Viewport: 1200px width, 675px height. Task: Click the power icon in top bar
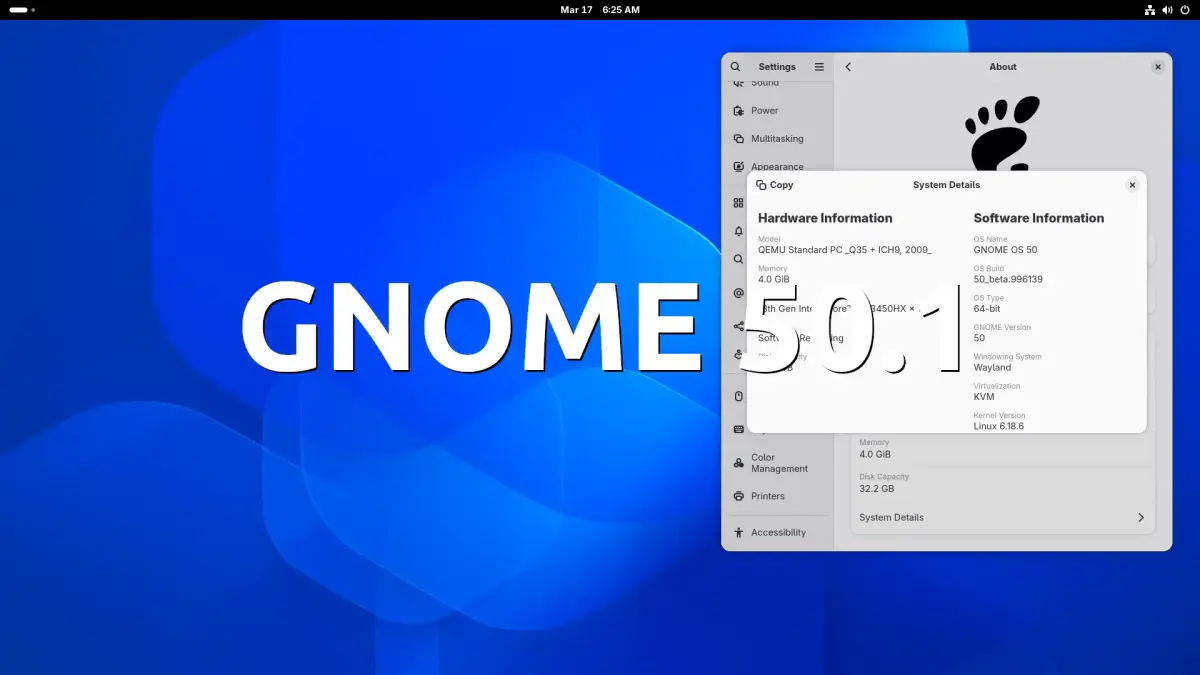point(1185,10)
